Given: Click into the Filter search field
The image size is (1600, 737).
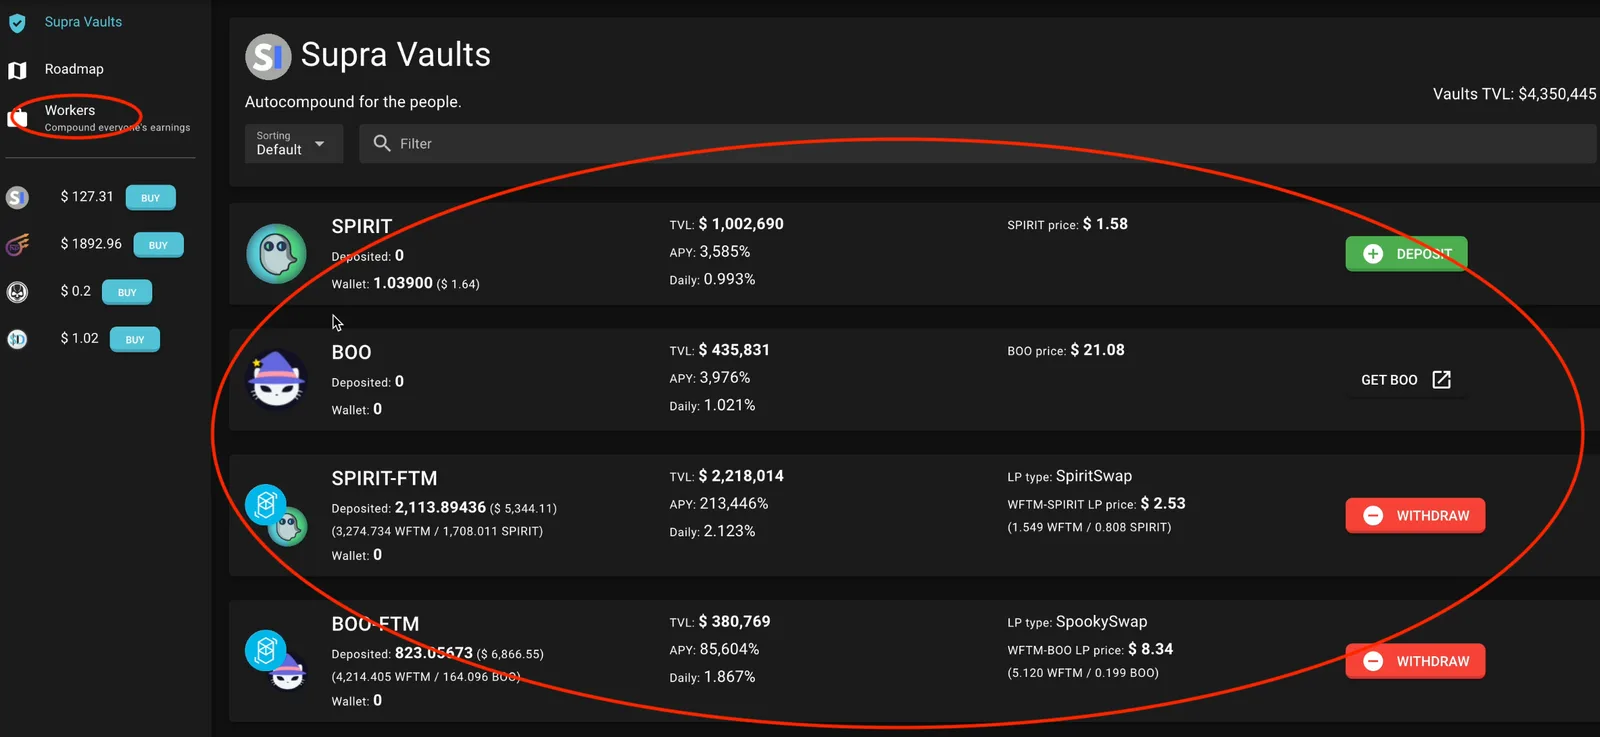Looking at the screenshot, I should 977,143.
